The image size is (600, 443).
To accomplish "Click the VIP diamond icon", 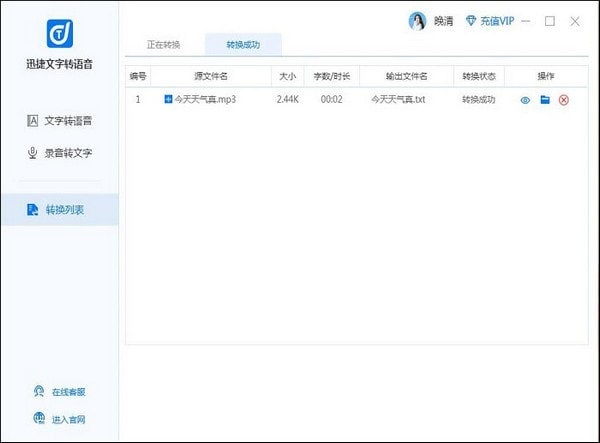I will click(471, 22).
